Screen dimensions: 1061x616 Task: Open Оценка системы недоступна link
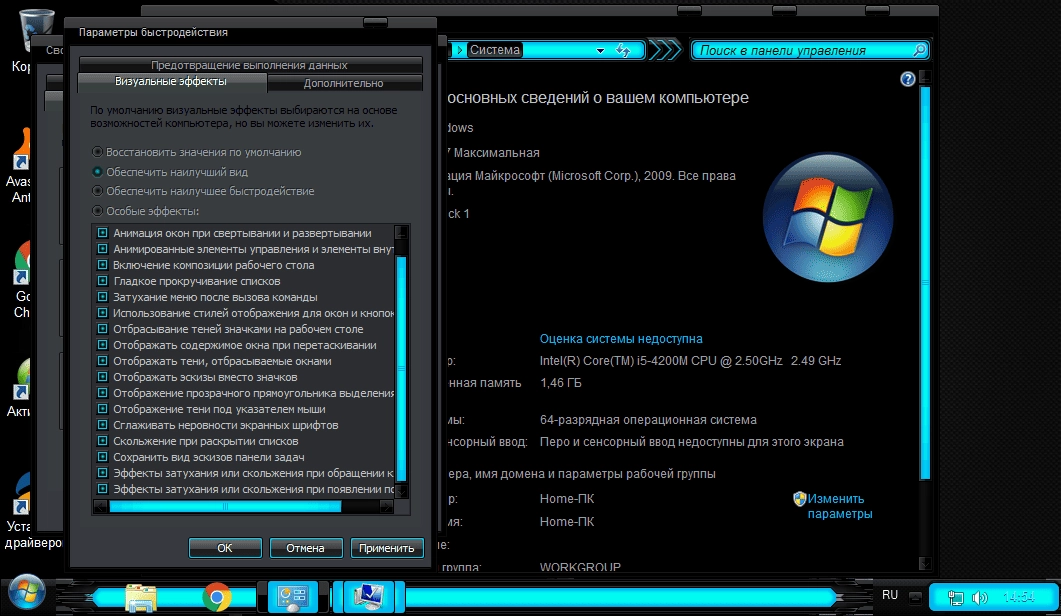point(621,339)
